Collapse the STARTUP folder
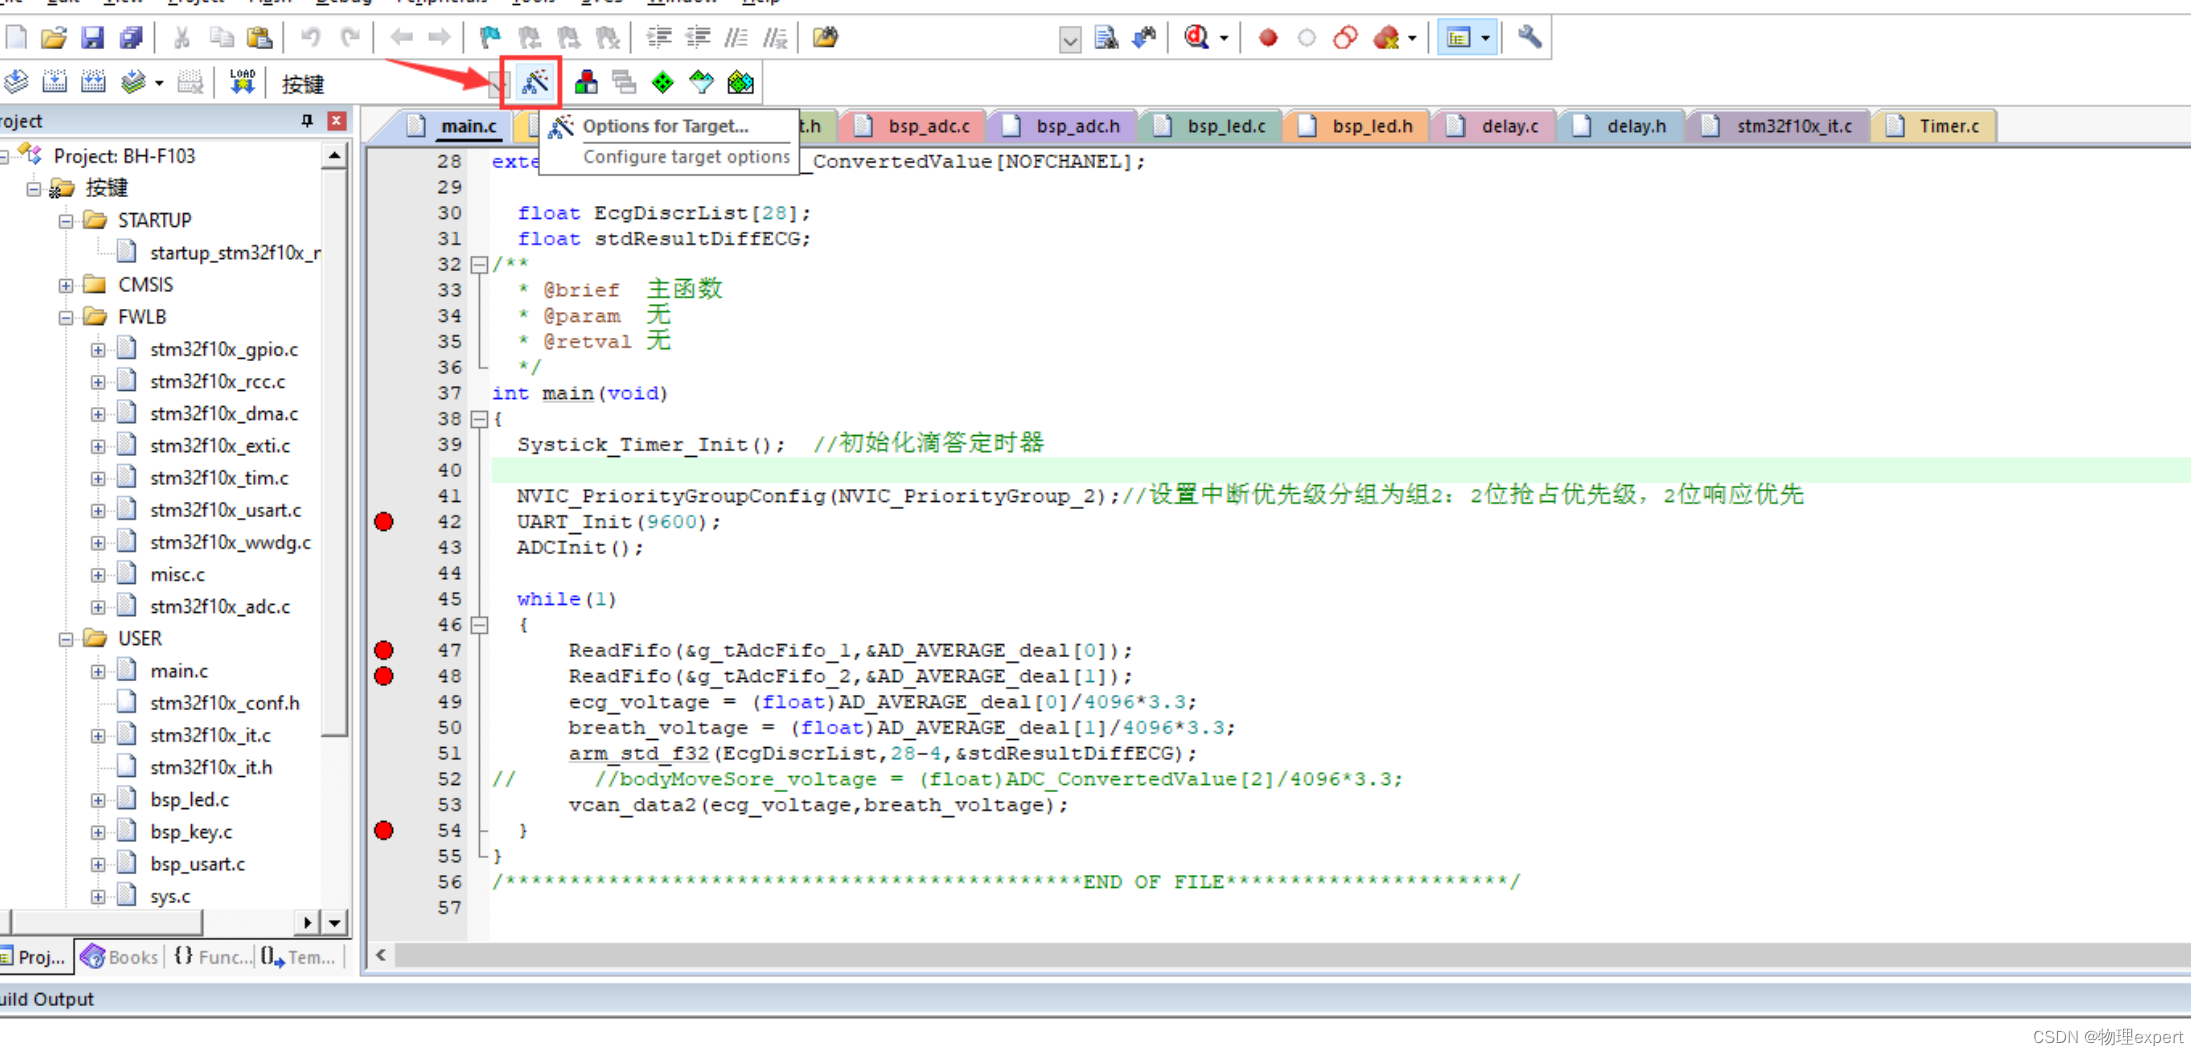This screenshot has height=1055, width=2199. pyautogui.click(x=66, y=221)
